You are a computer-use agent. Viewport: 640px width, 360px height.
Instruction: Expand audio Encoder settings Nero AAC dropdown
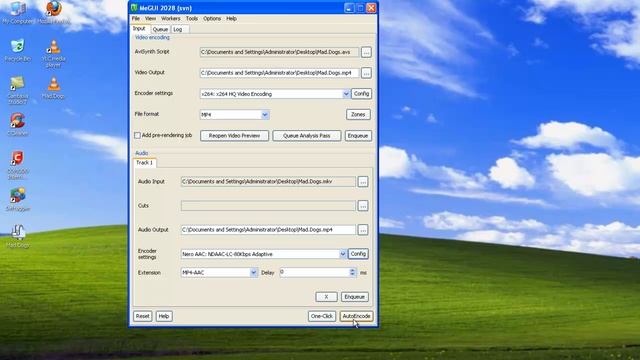tap(342, 254)
